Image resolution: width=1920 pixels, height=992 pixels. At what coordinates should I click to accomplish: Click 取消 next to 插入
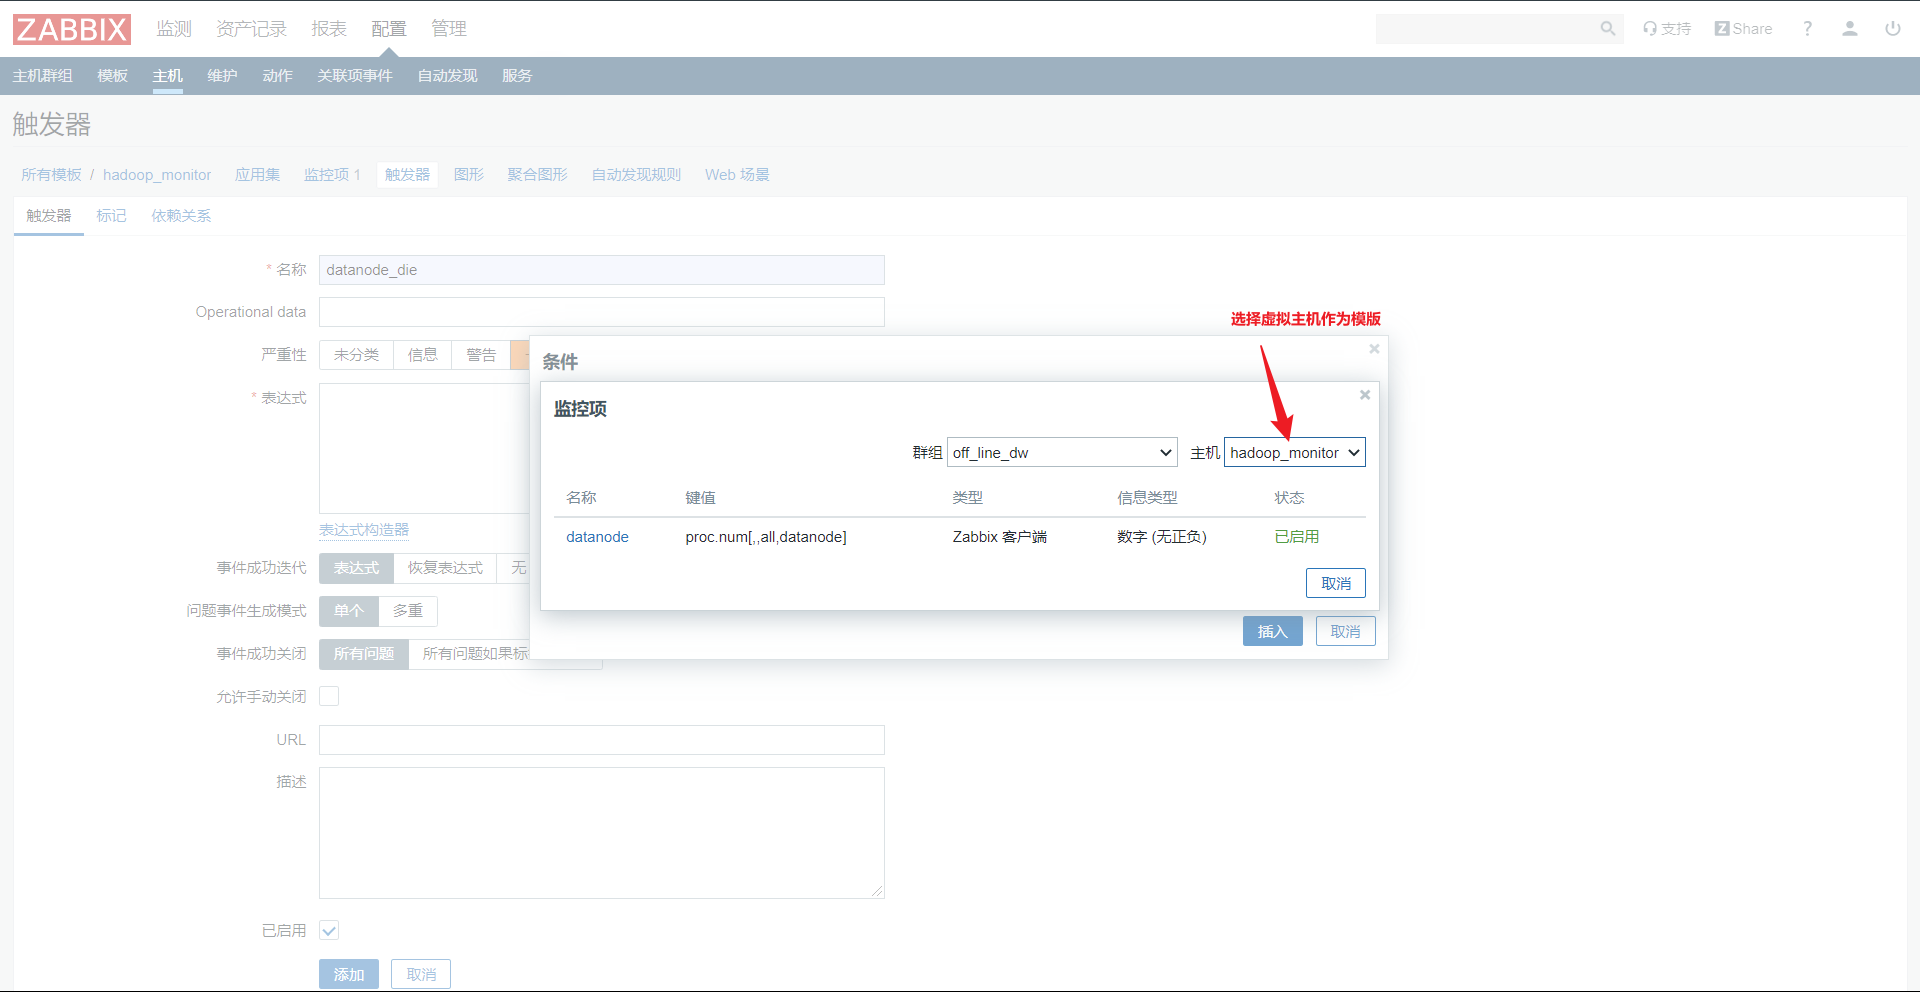point(1346,631)
